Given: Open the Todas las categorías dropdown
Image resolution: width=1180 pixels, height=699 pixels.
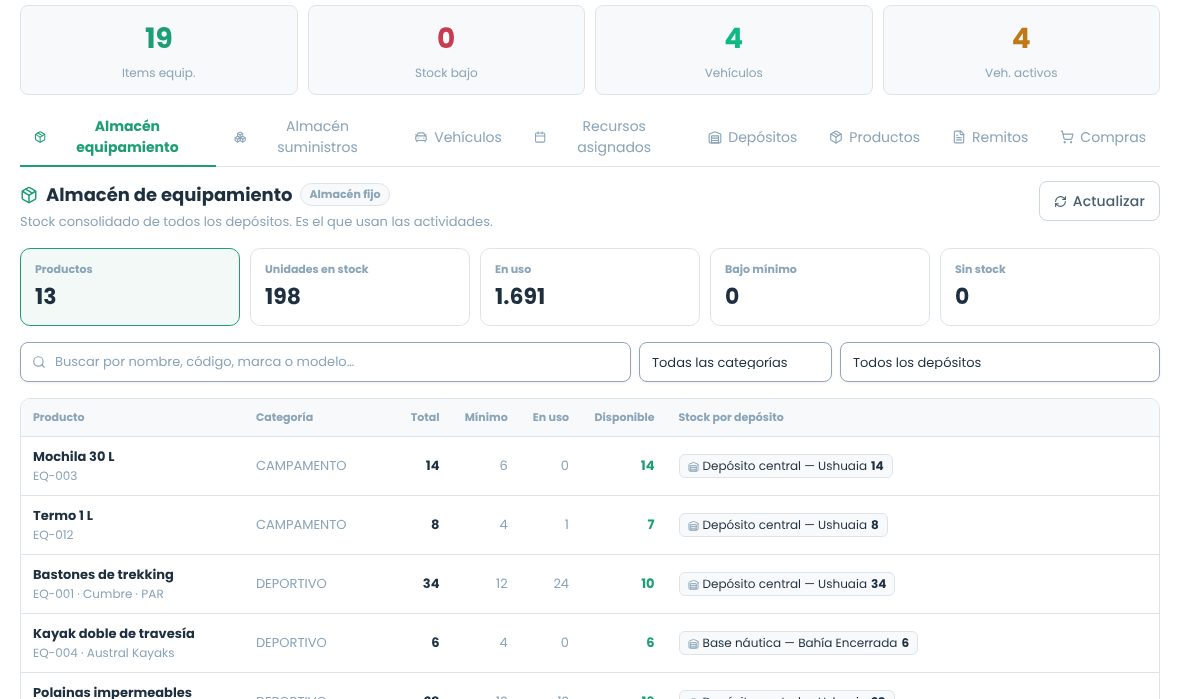Looking at the screenshot, I should pos(735,362).
